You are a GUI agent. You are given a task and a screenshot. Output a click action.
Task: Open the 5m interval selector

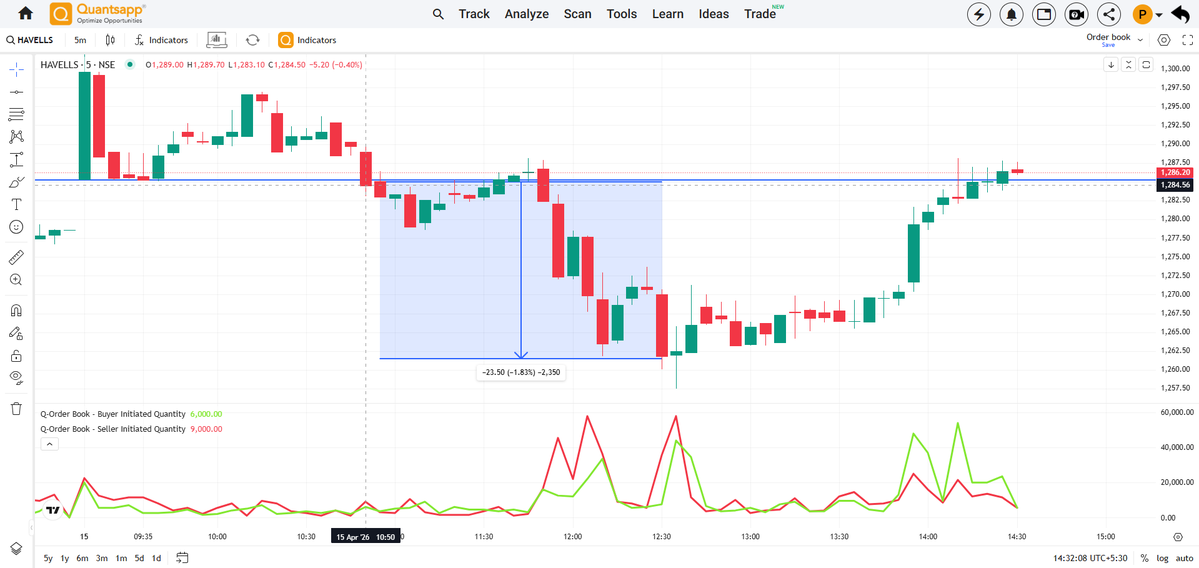pyautogui.click(x=80, y=40)
